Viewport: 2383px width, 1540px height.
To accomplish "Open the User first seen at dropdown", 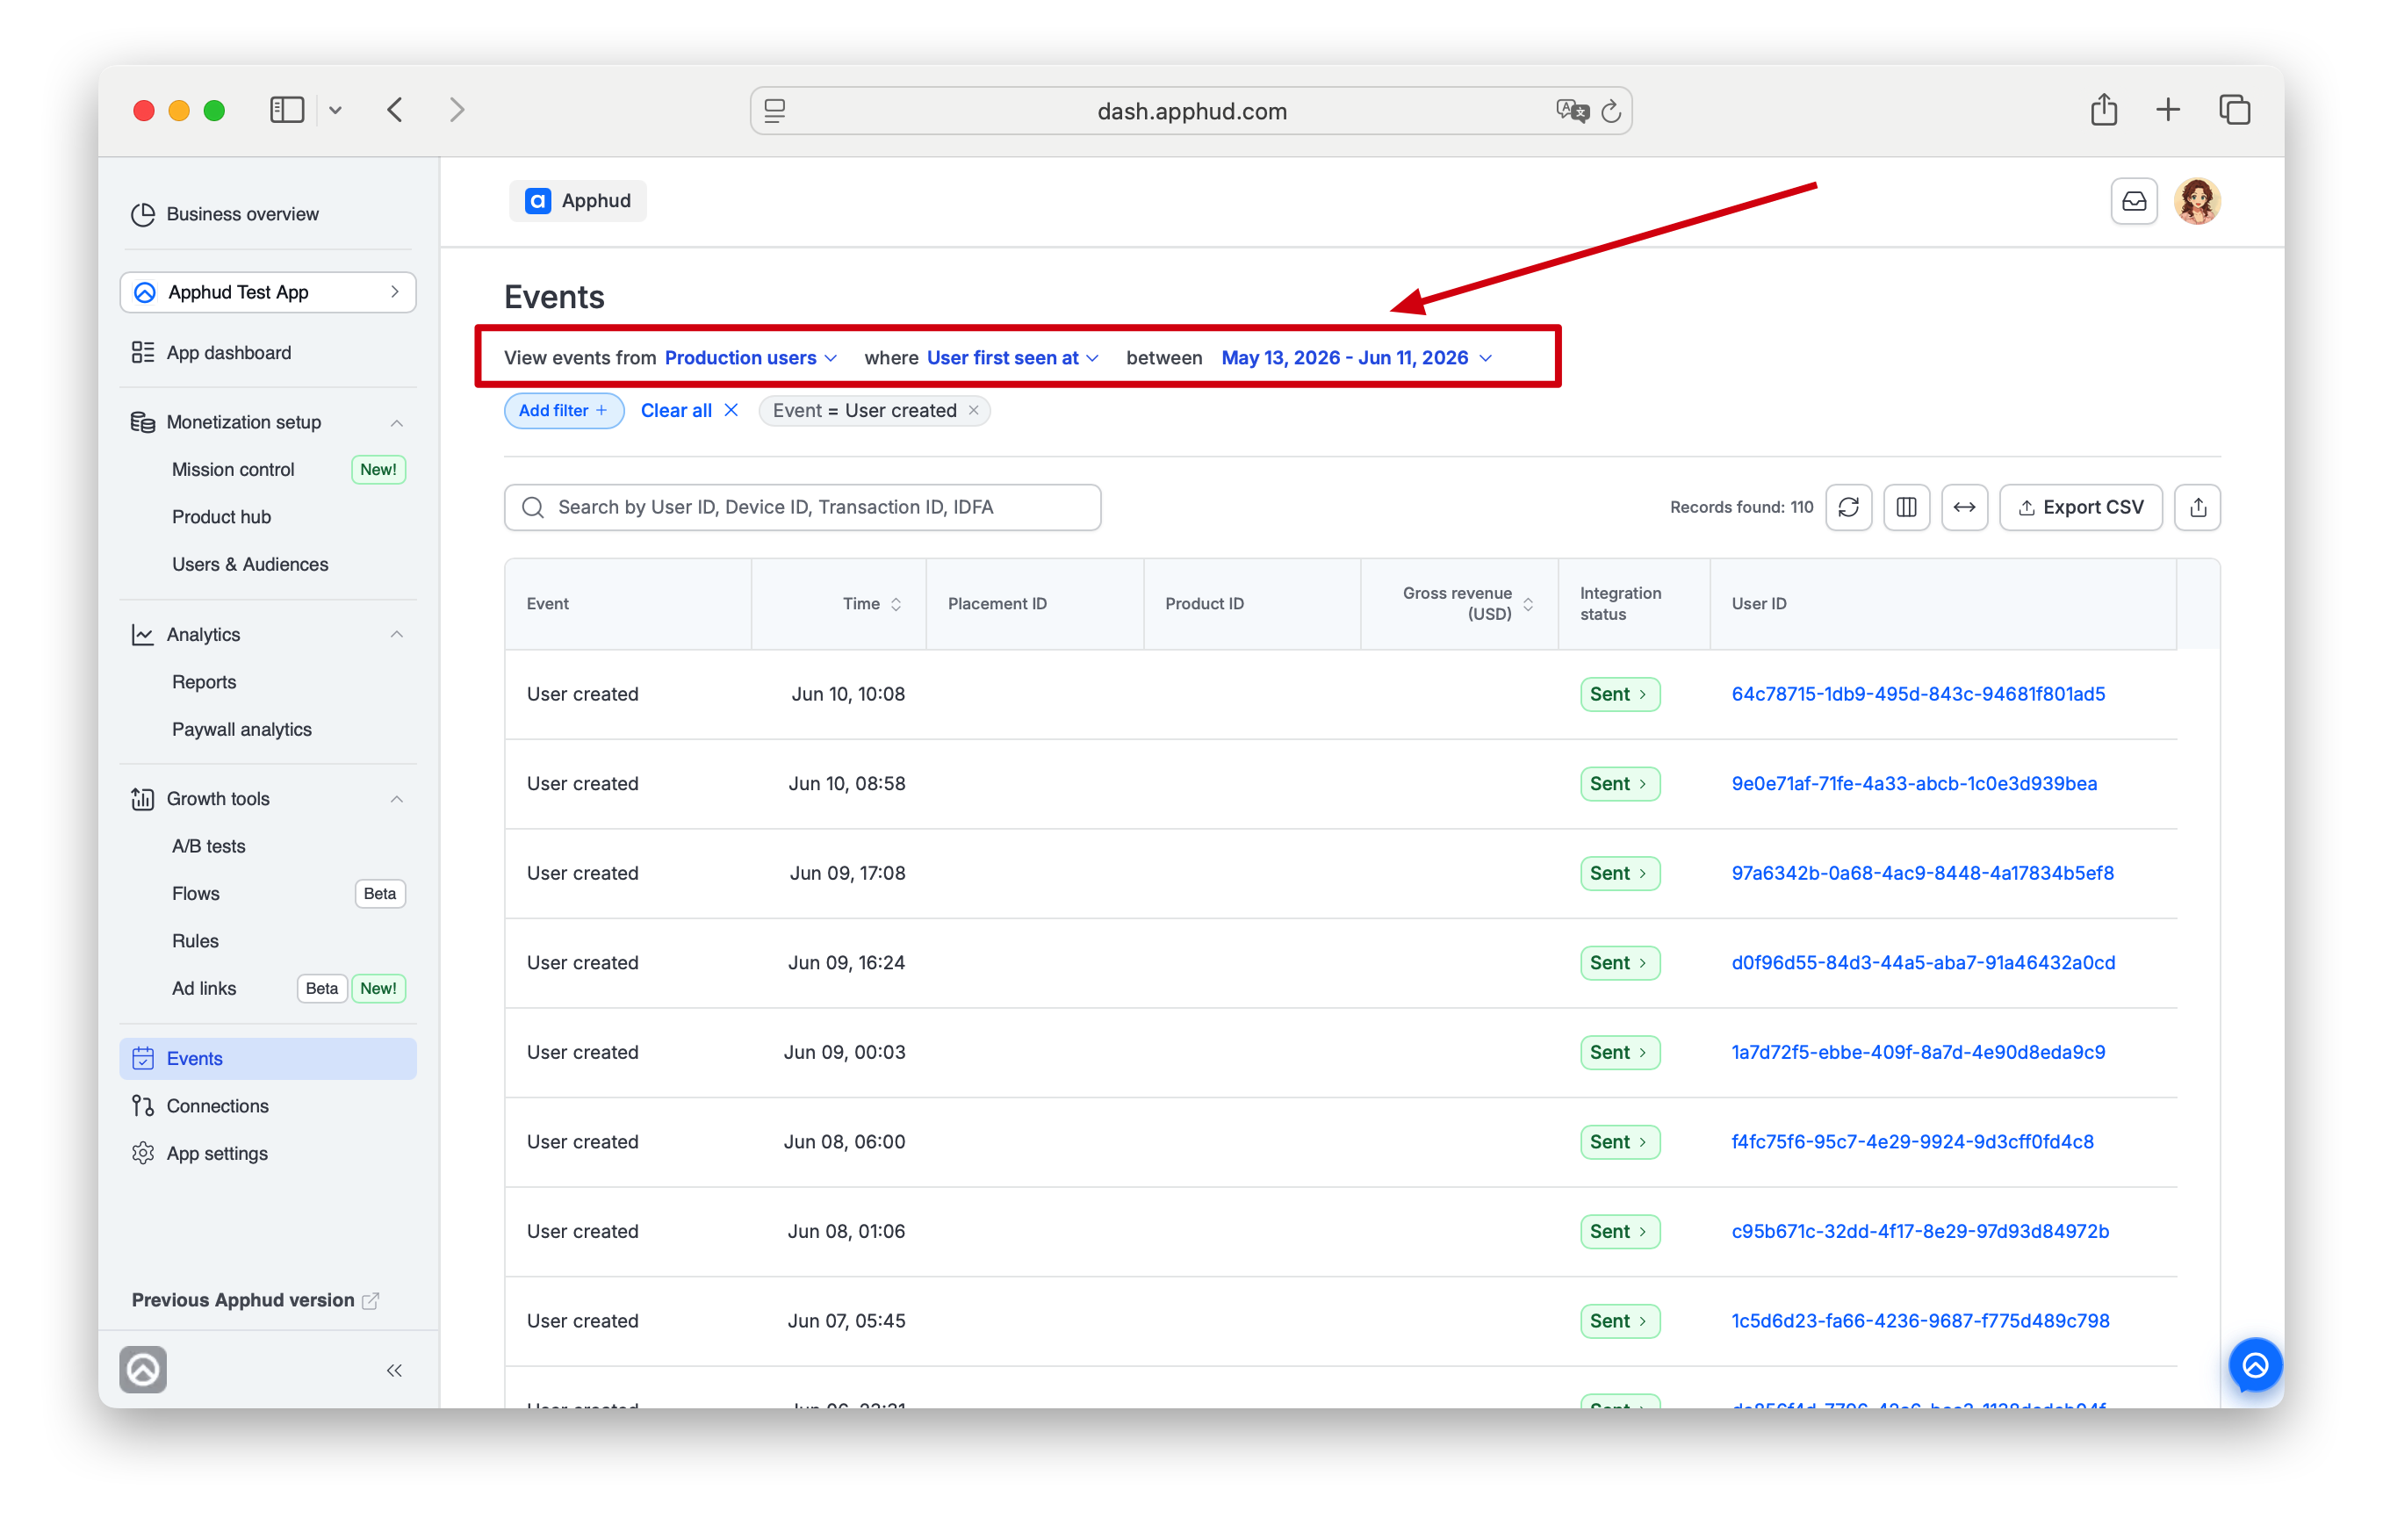I will pyautogui.click(x=1012, y=358).
